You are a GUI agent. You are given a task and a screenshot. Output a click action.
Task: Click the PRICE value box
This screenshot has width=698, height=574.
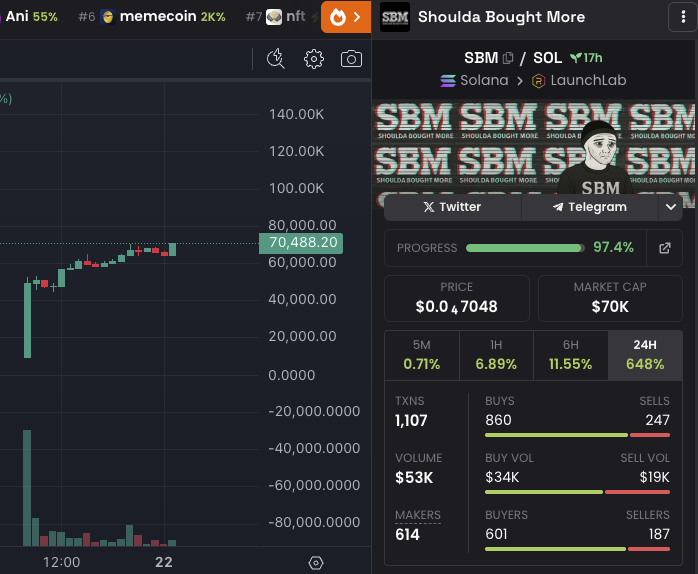(x=457, y=298)
